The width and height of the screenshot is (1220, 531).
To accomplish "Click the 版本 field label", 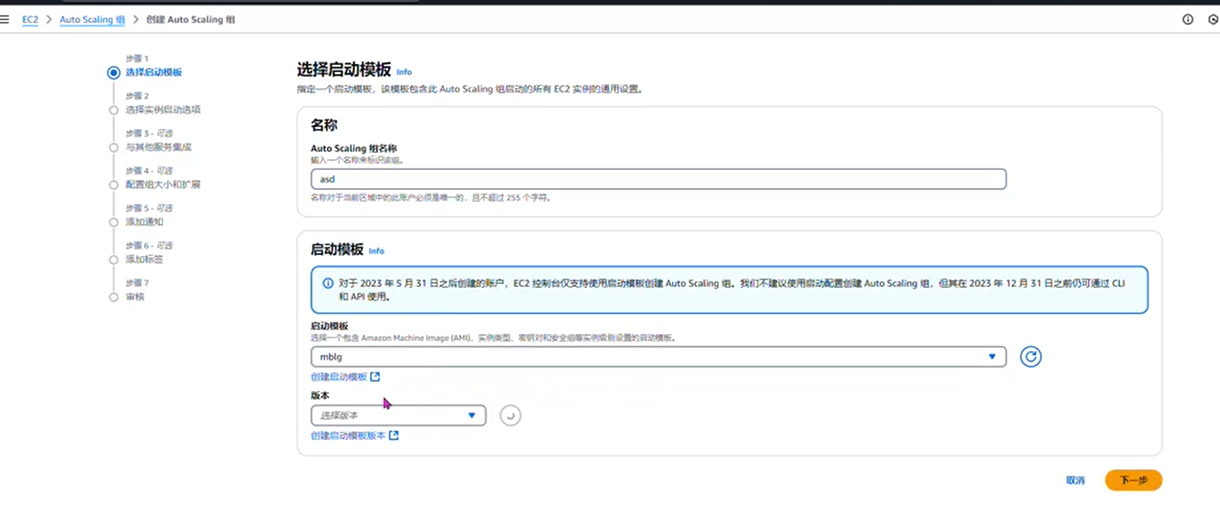I will (x=320, y=395).
